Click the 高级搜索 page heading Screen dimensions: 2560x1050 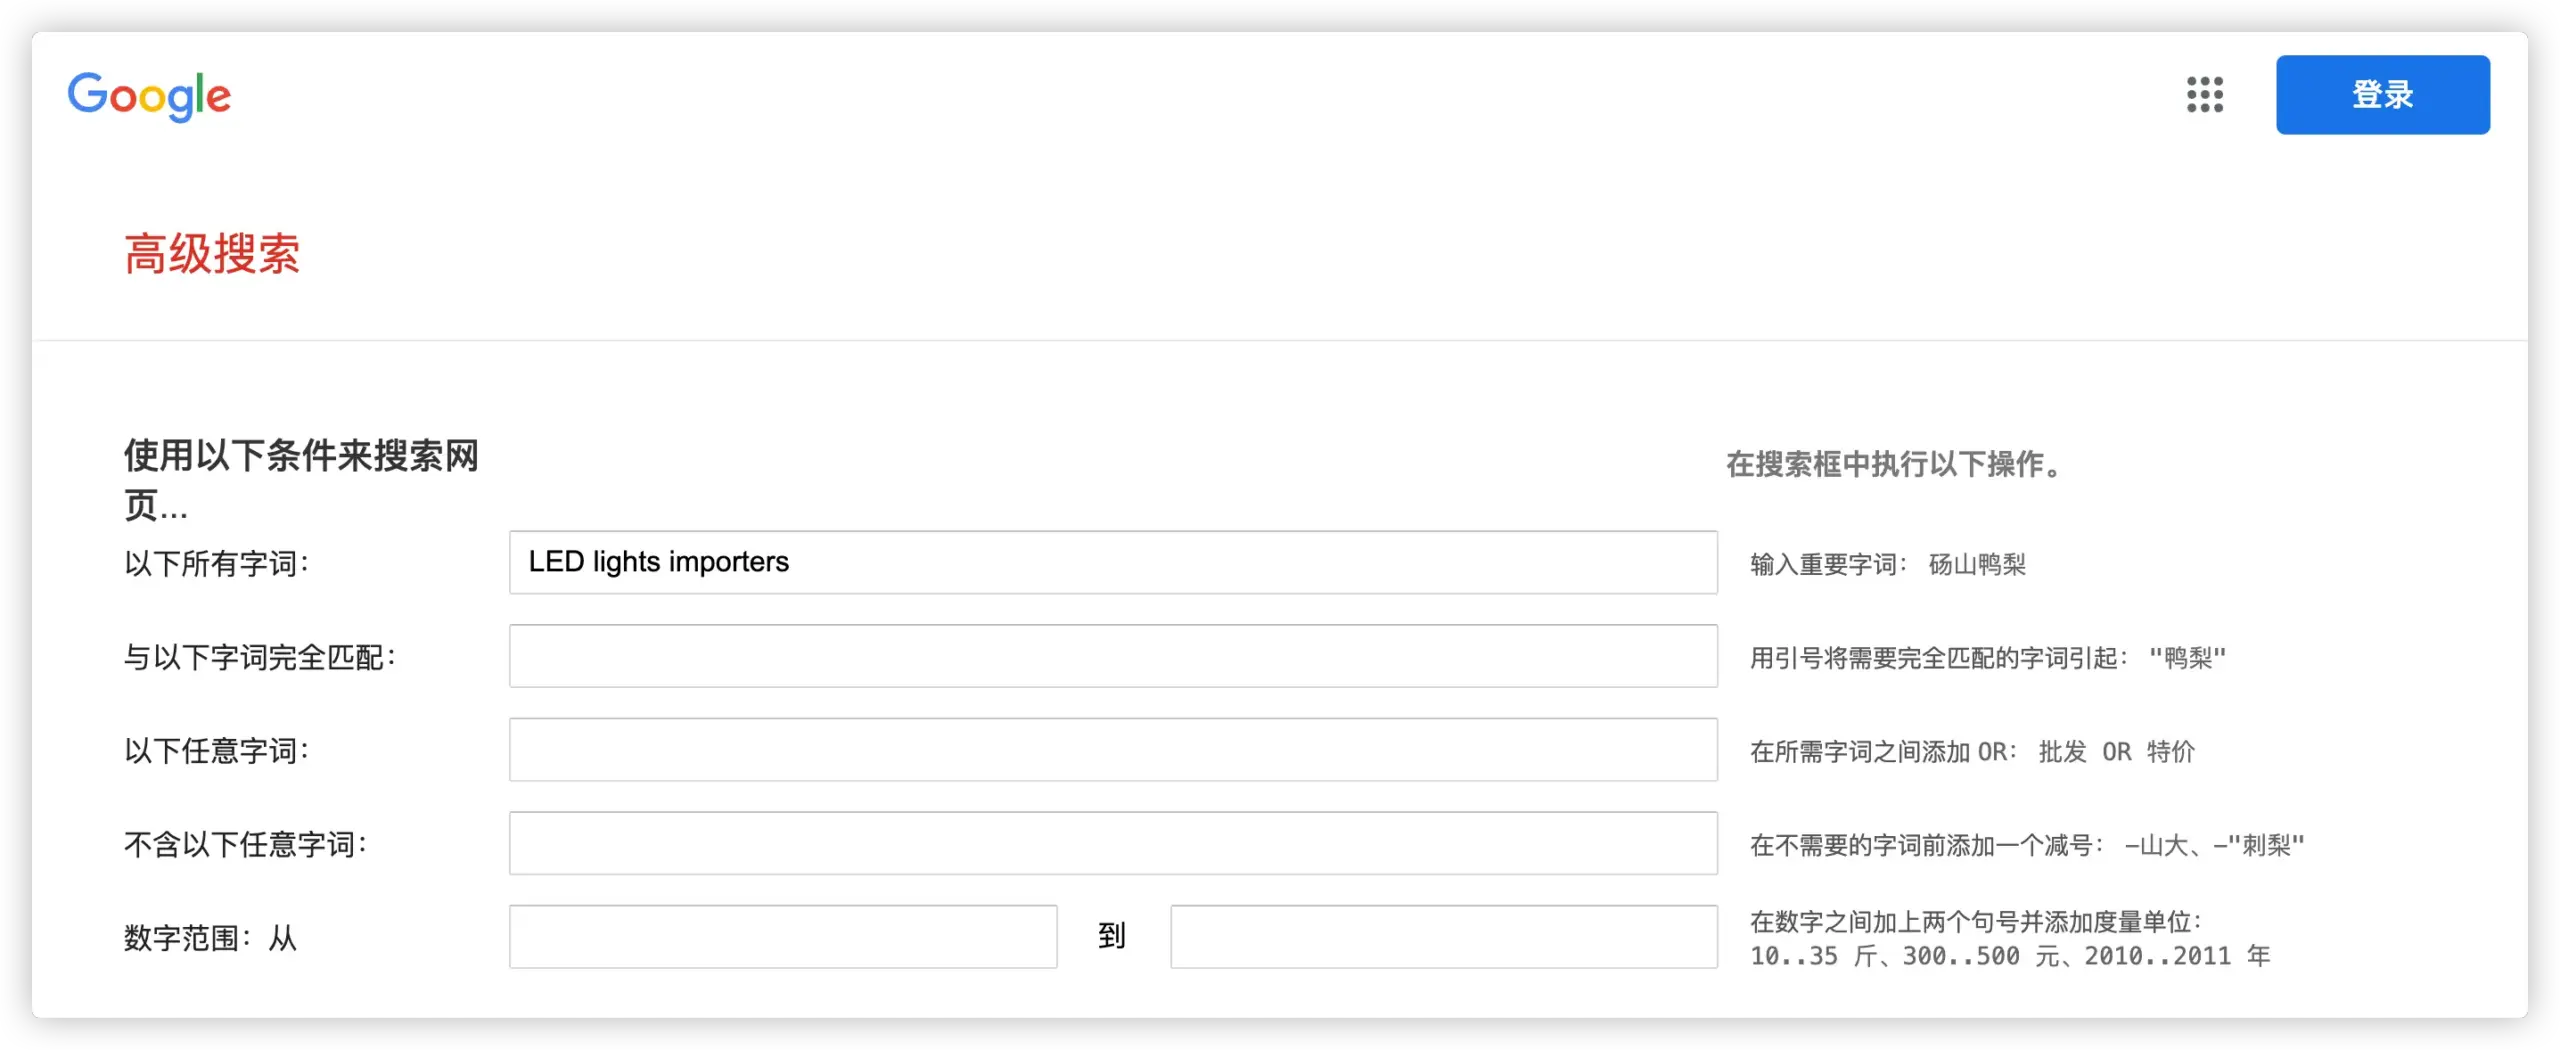click(x=212, y=254)
